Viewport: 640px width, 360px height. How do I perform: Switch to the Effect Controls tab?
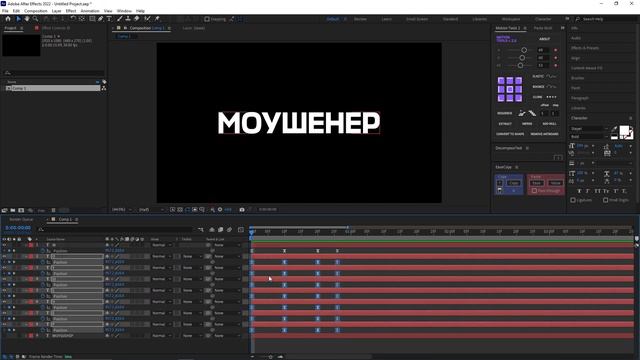(56, 28)
